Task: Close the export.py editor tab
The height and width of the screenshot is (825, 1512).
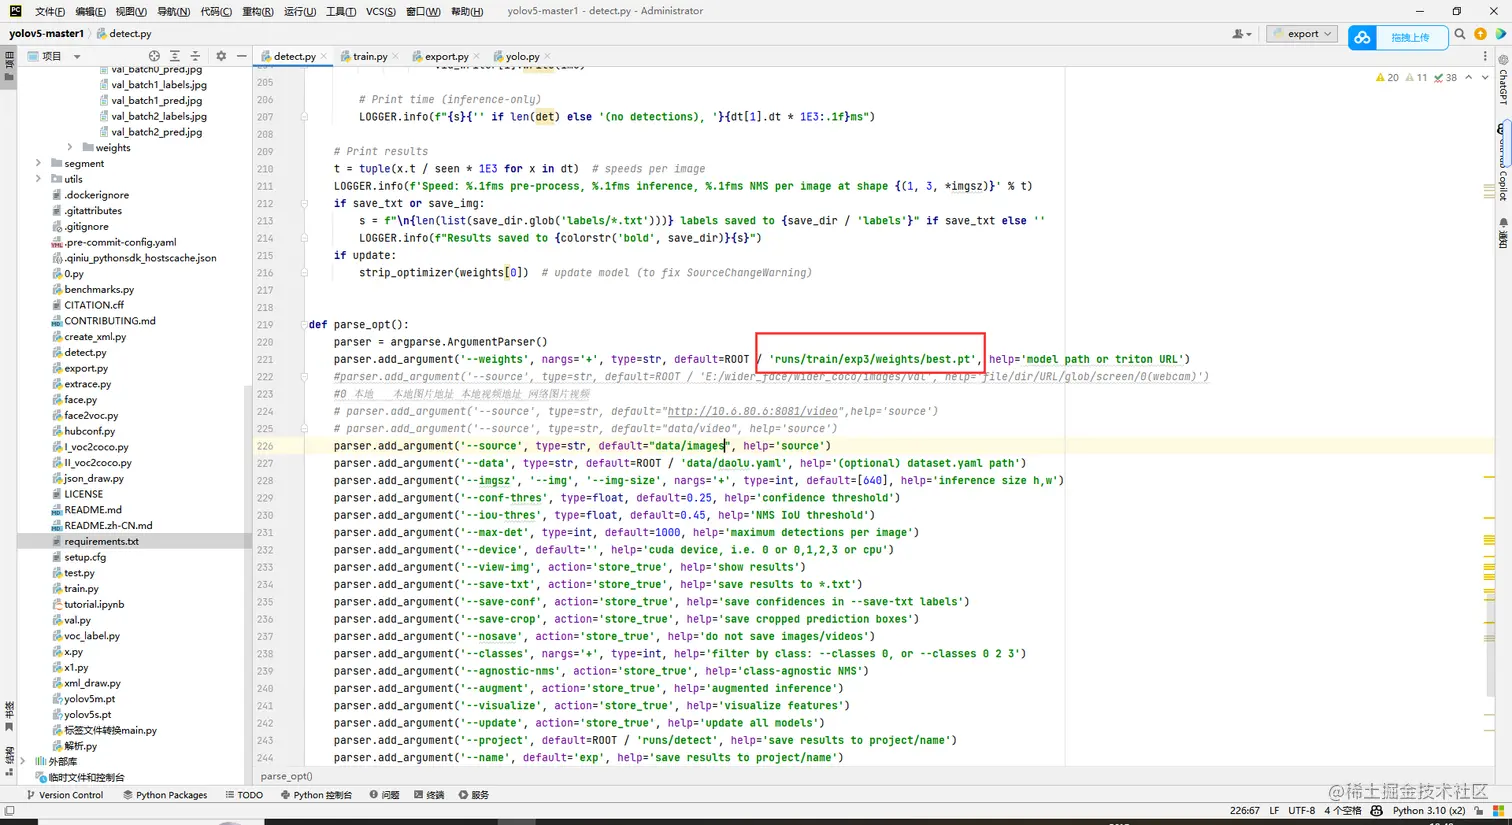Action: click(x=477, y=57)
